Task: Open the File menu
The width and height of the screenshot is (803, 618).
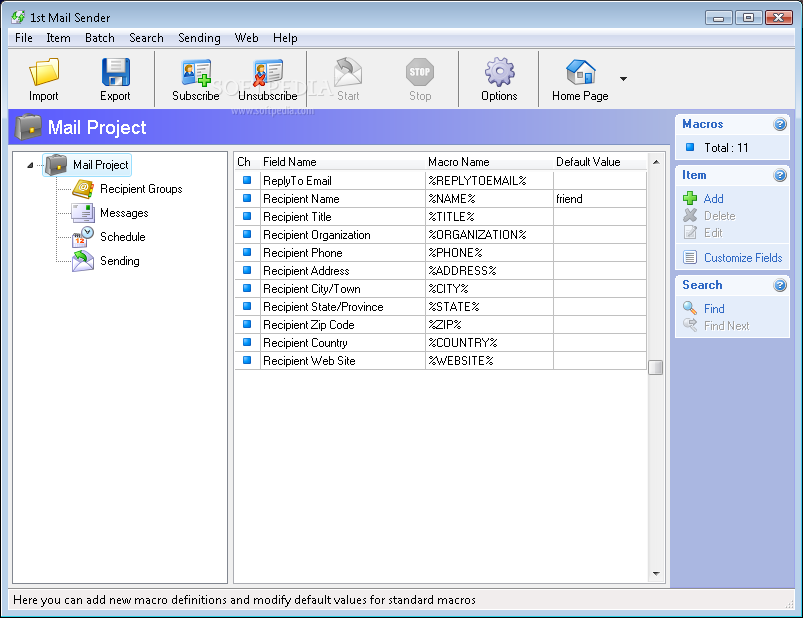Action: 24,38
